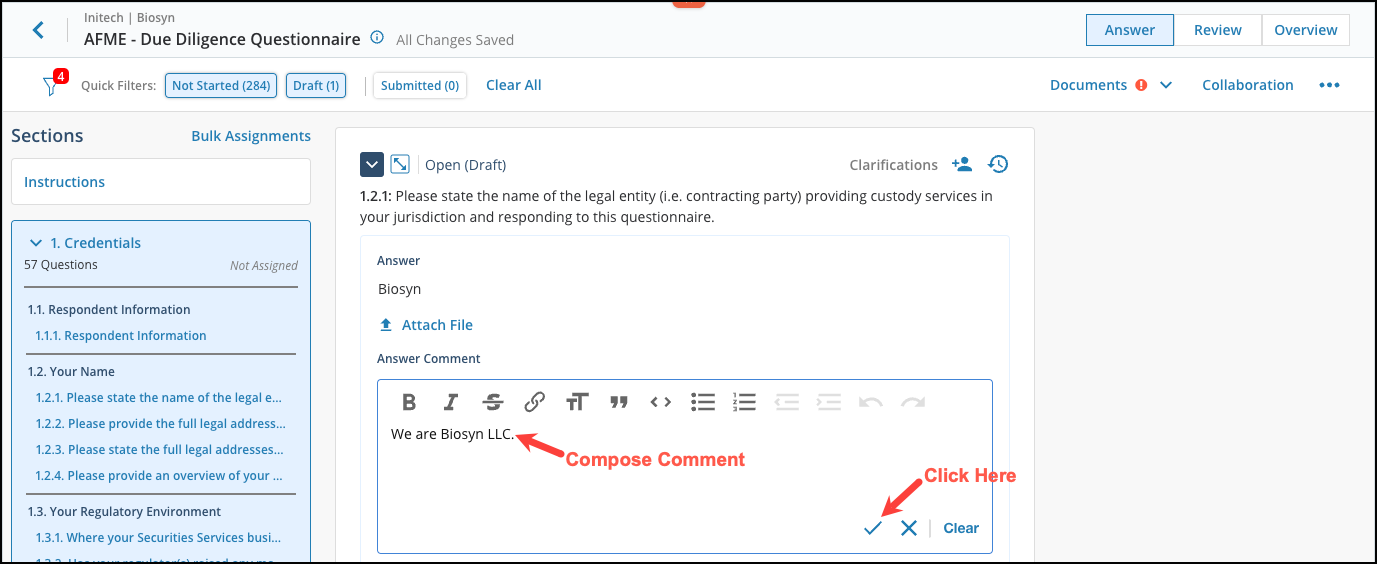Click into the Answer Comment text area
This screenshot has width=1377, height=564.
[685, 466]
